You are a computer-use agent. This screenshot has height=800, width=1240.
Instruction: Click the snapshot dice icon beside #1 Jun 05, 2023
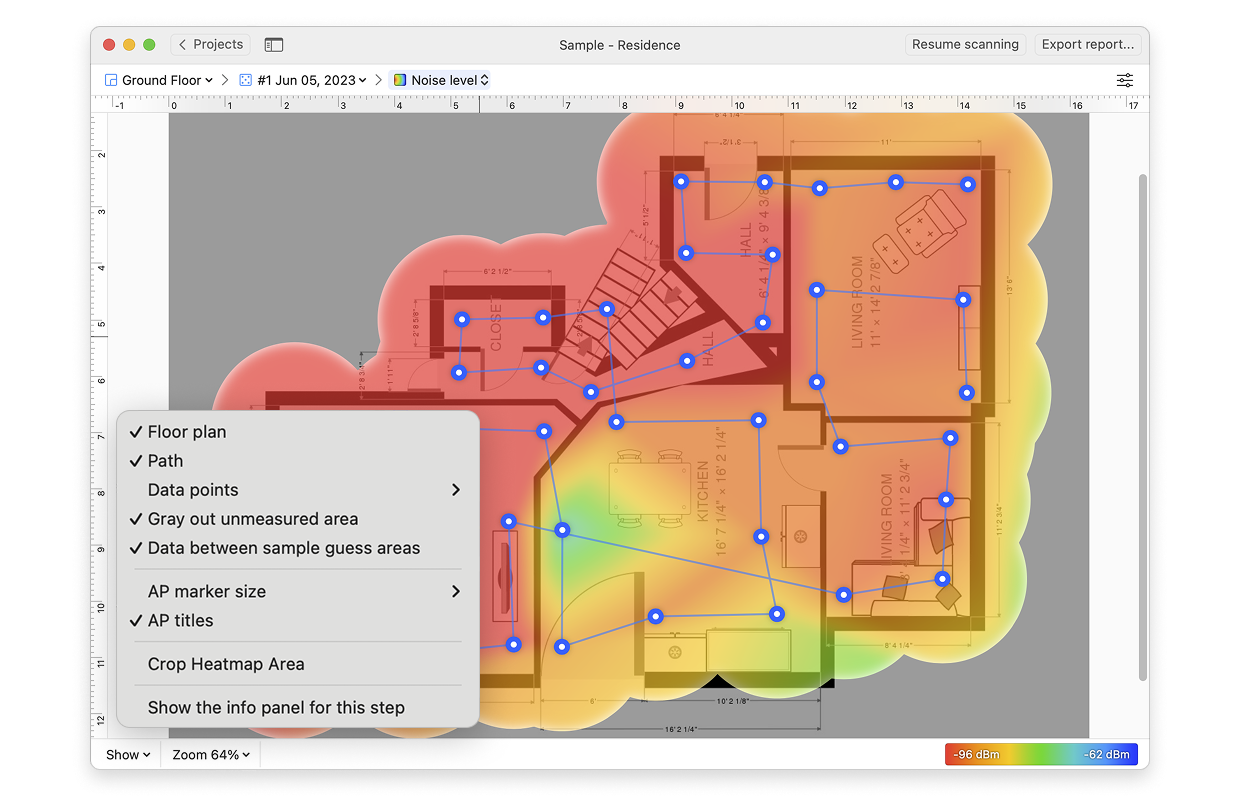coord(246,80)
